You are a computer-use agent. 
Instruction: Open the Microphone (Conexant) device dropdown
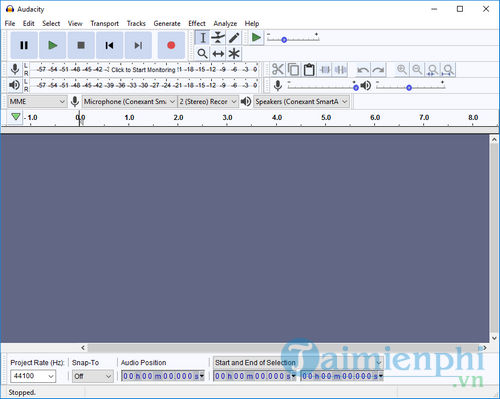point(129,101)
